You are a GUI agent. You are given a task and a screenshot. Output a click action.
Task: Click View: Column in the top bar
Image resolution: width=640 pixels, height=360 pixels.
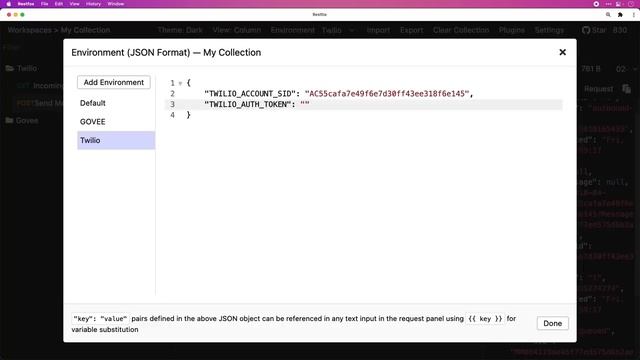tap(237, 30)
